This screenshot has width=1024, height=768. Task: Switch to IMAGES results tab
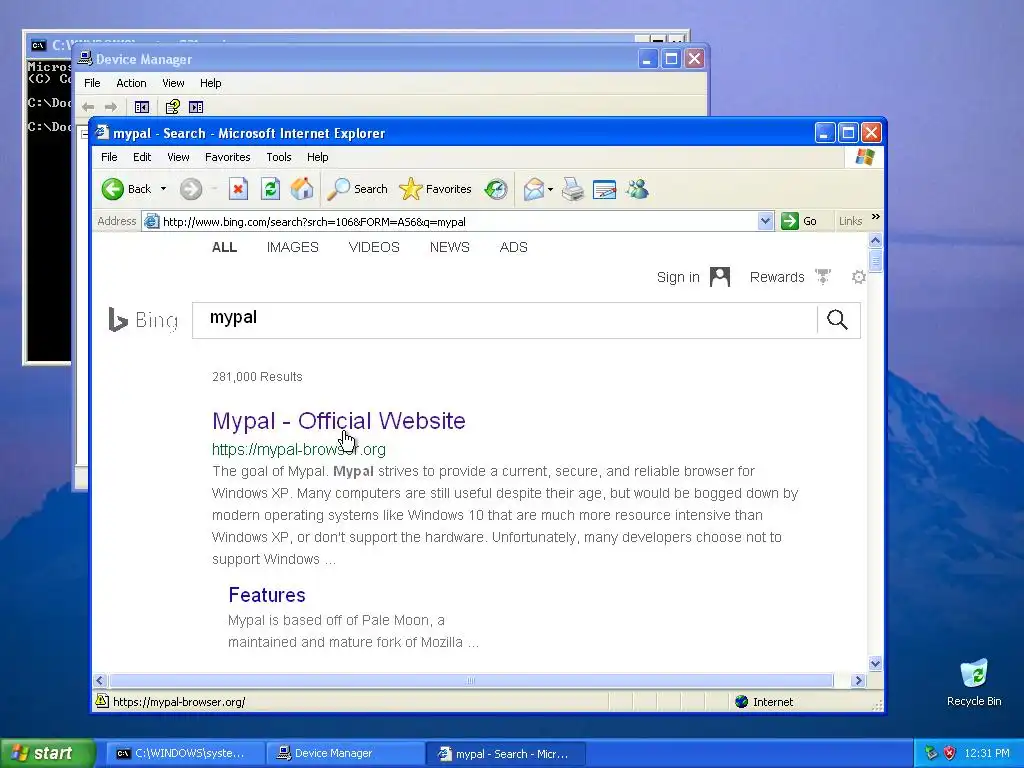[x=293, y=248]
